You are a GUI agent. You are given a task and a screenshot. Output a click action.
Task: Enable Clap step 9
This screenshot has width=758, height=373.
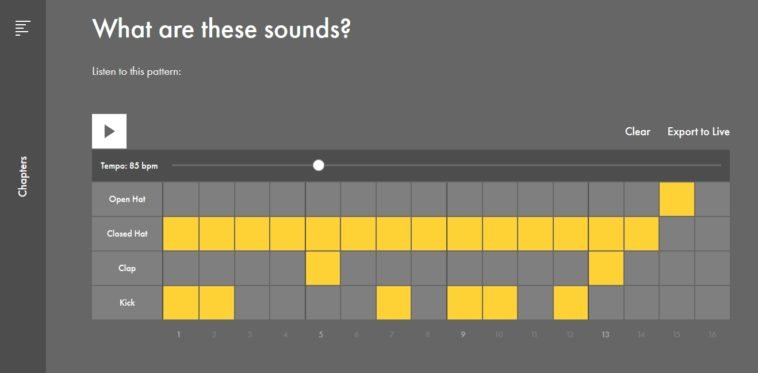[x=465, y=268]
